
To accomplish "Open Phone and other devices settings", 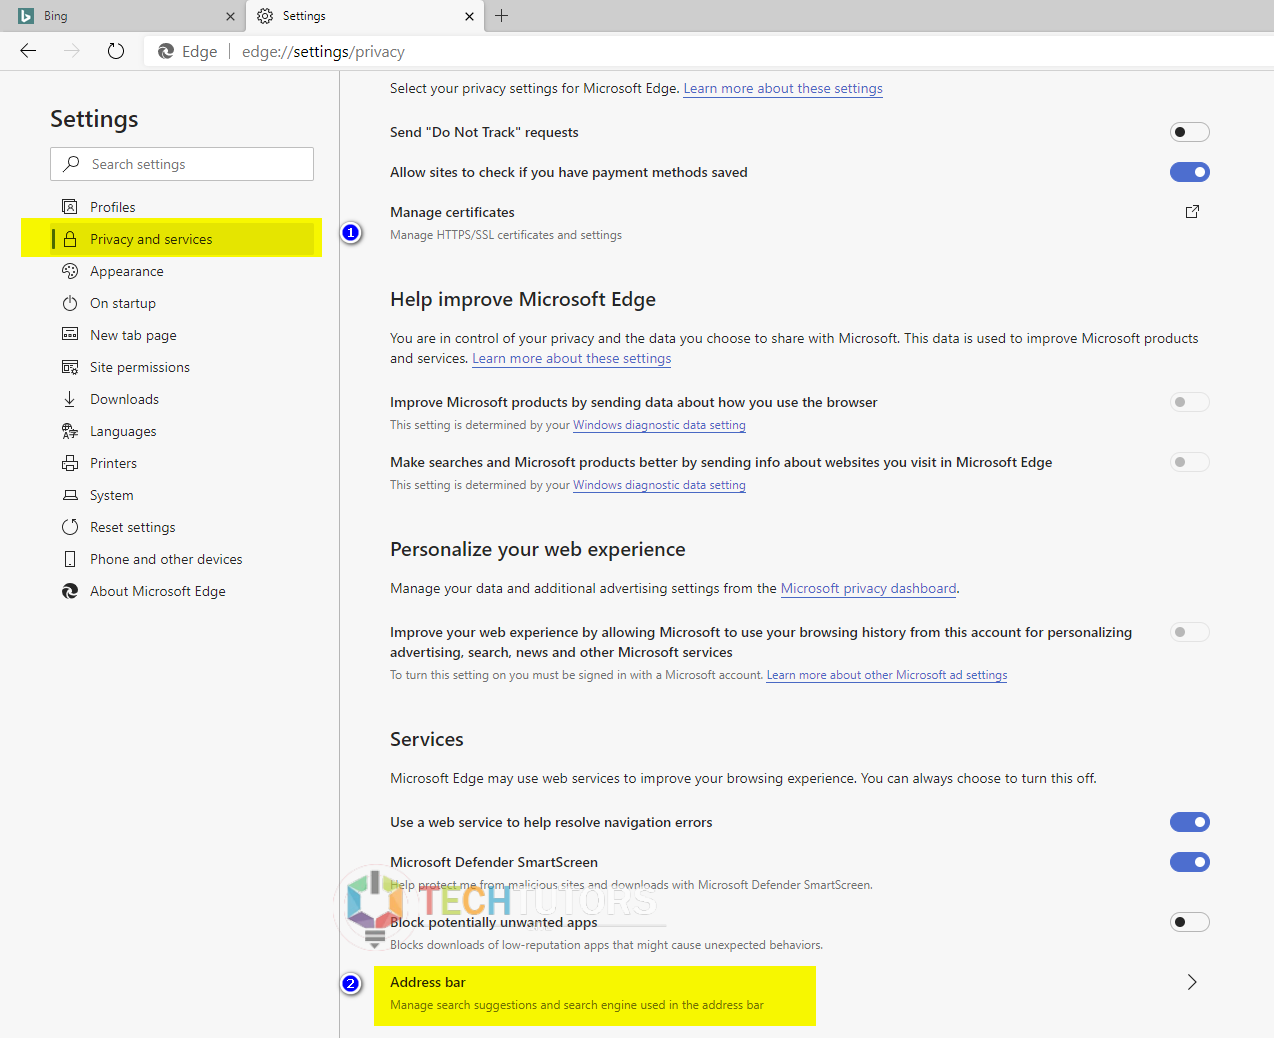I will [182, 559].
